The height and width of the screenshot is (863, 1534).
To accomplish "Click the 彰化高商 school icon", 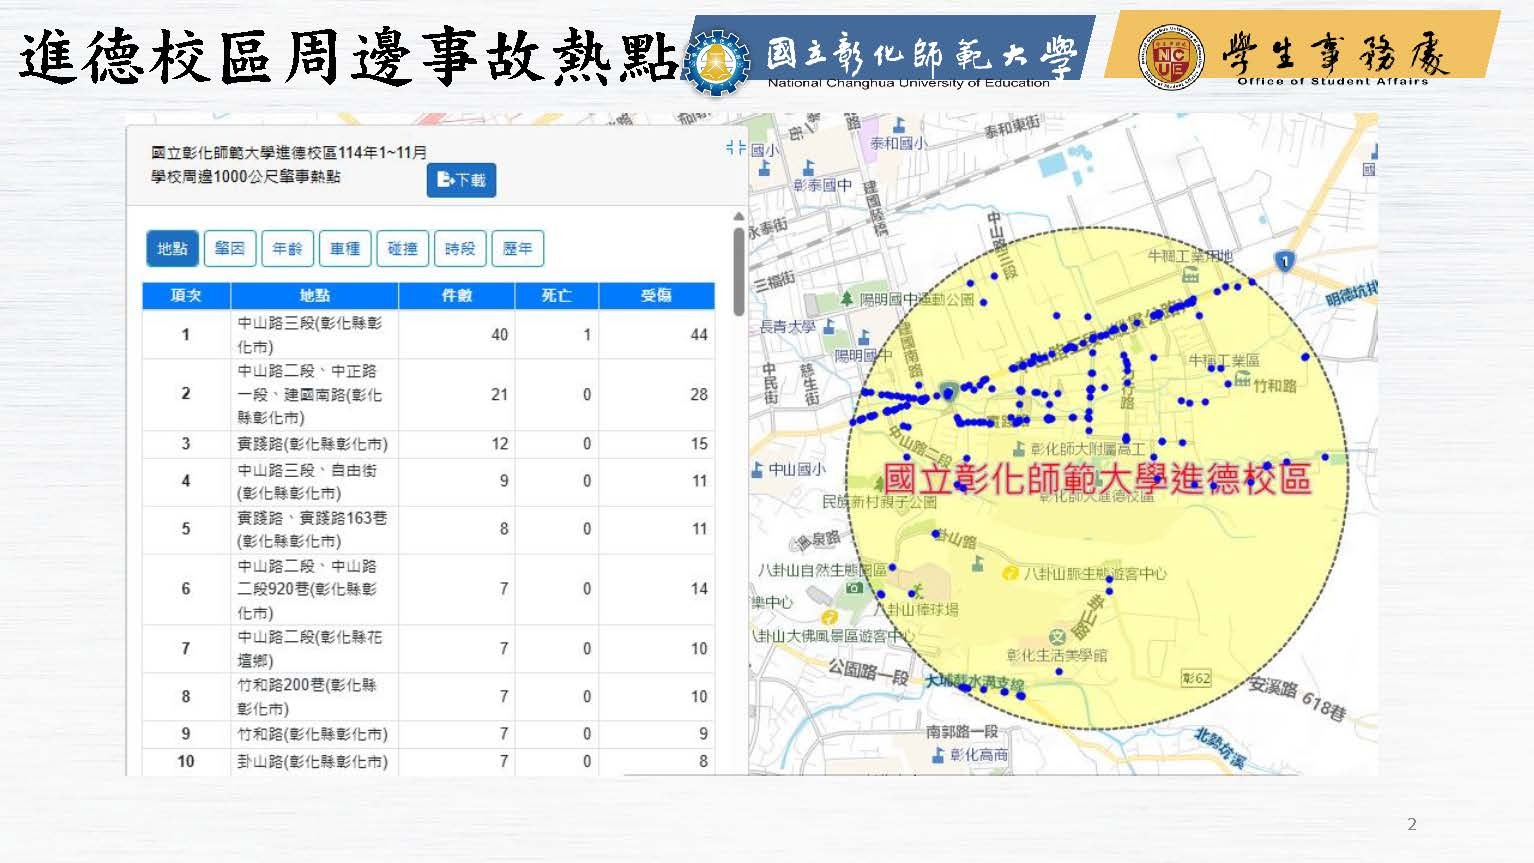I will click(937, 755).
